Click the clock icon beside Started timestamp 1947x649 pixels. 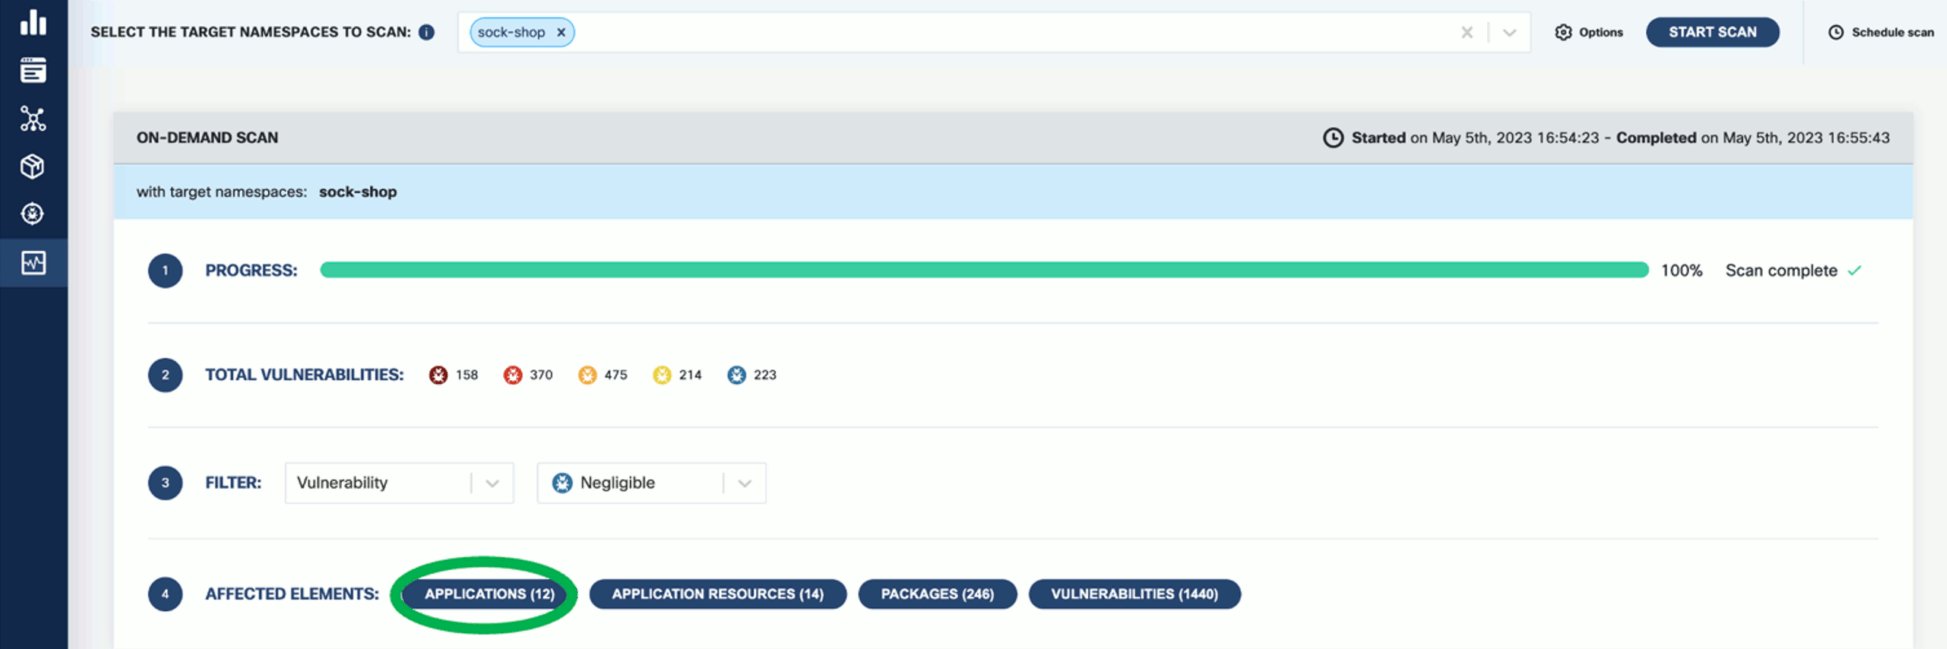[x=1333, y=138]
